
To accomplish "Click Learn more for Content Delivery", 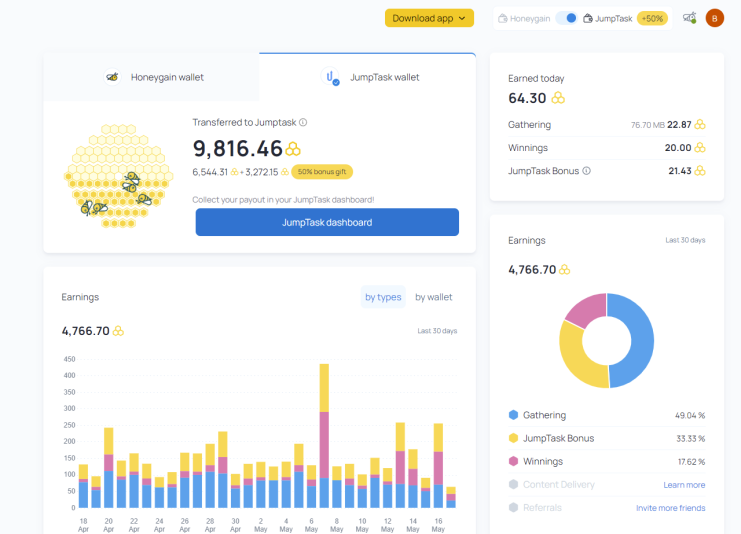I will click(684, 485).
